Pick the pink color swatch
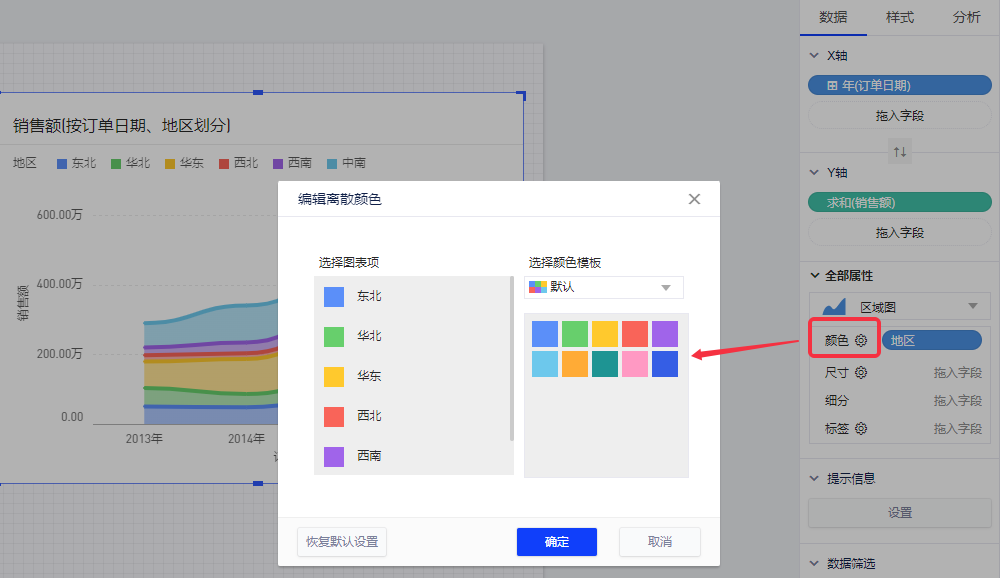Image resolution: width=1000 pixels, height=578 pixels. [x=635, y=364]
